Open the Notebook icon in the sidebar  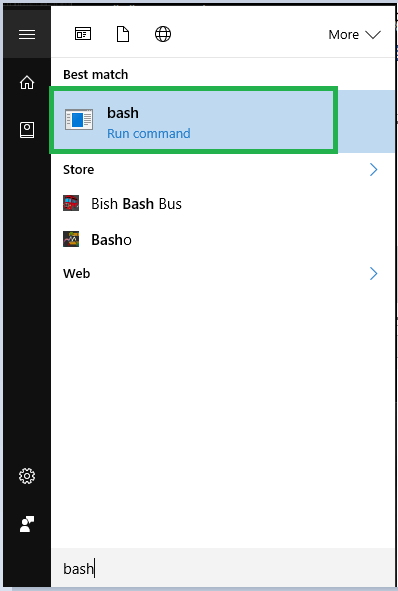(x=27, y=130)
